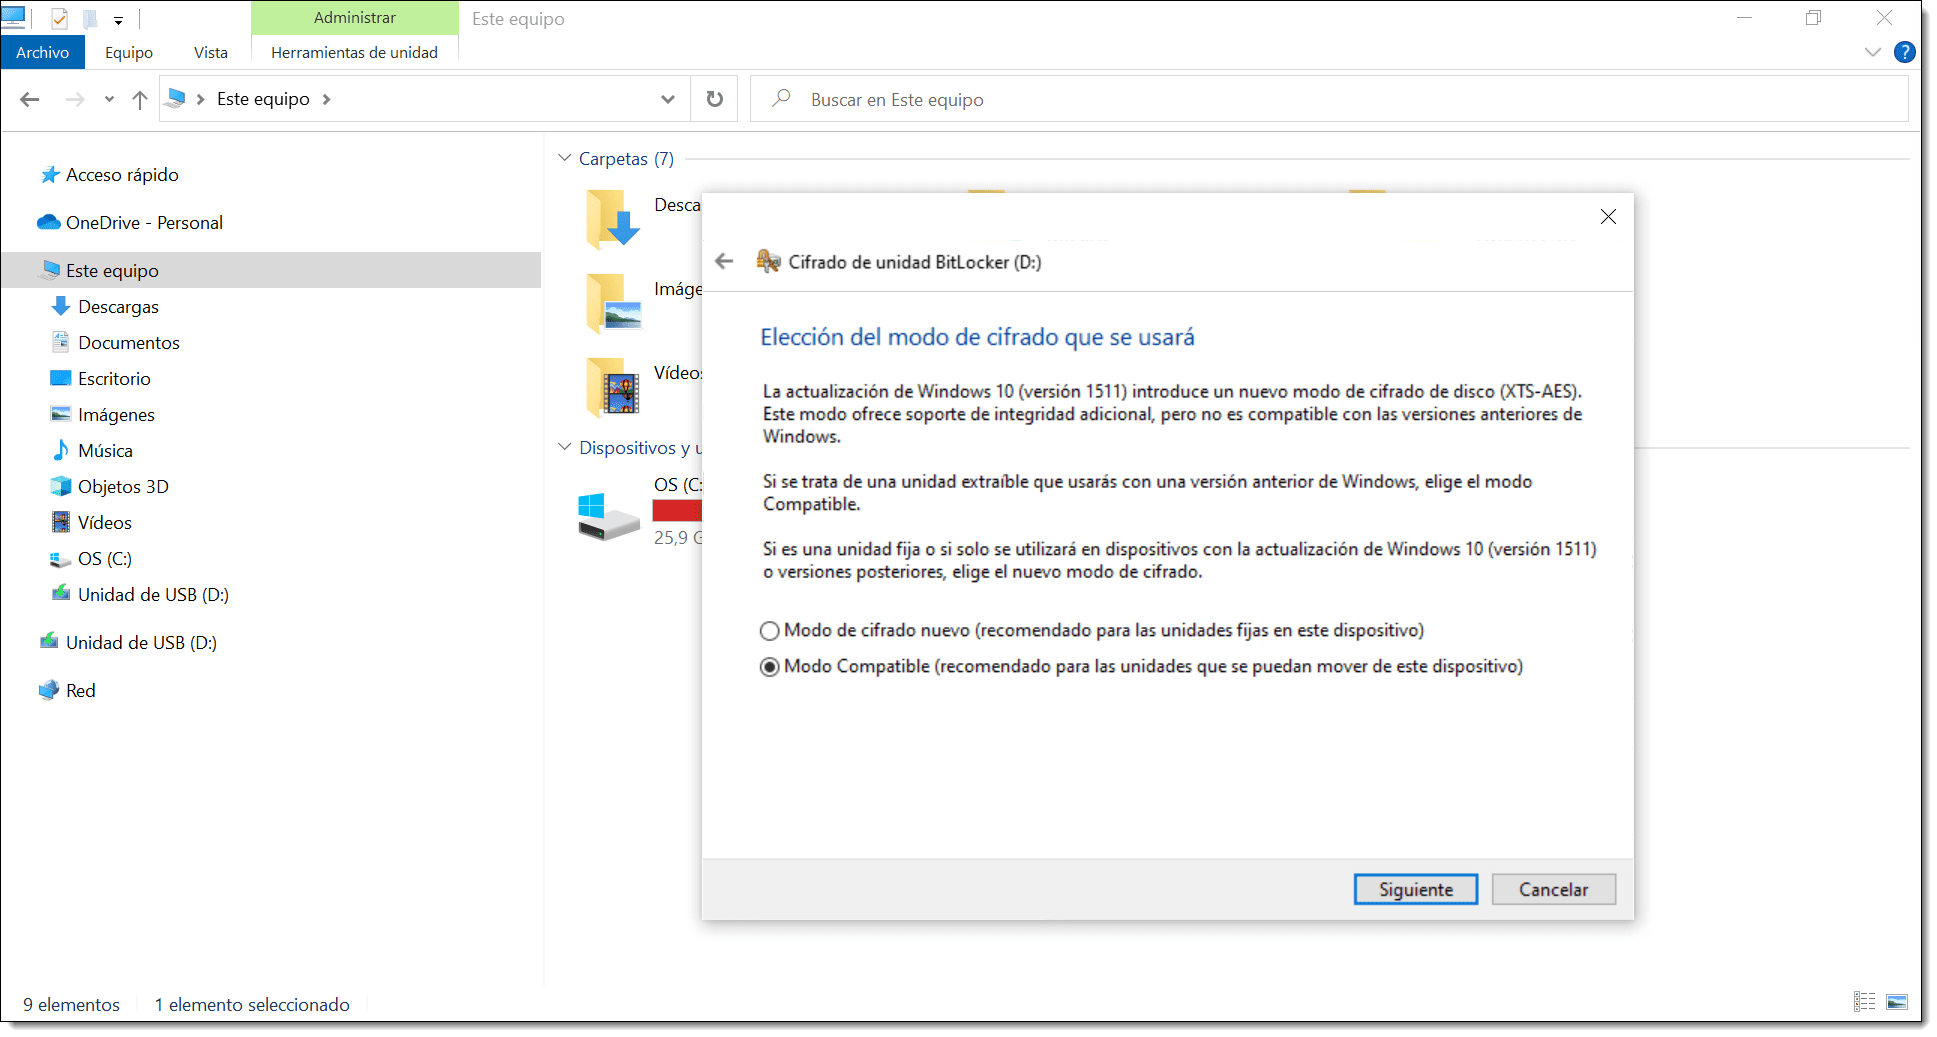Open Help with the question mark icon
Screen dimensions: 1937x1037
tap(1905, 52)
